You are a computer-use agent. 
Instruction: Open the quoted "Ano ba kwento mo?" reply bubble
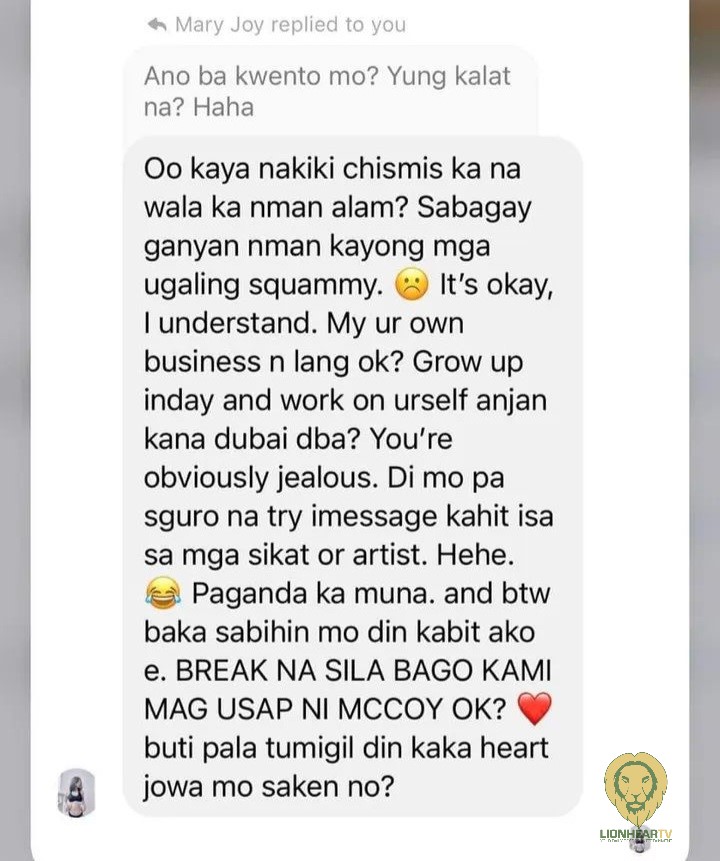[330, 92]
